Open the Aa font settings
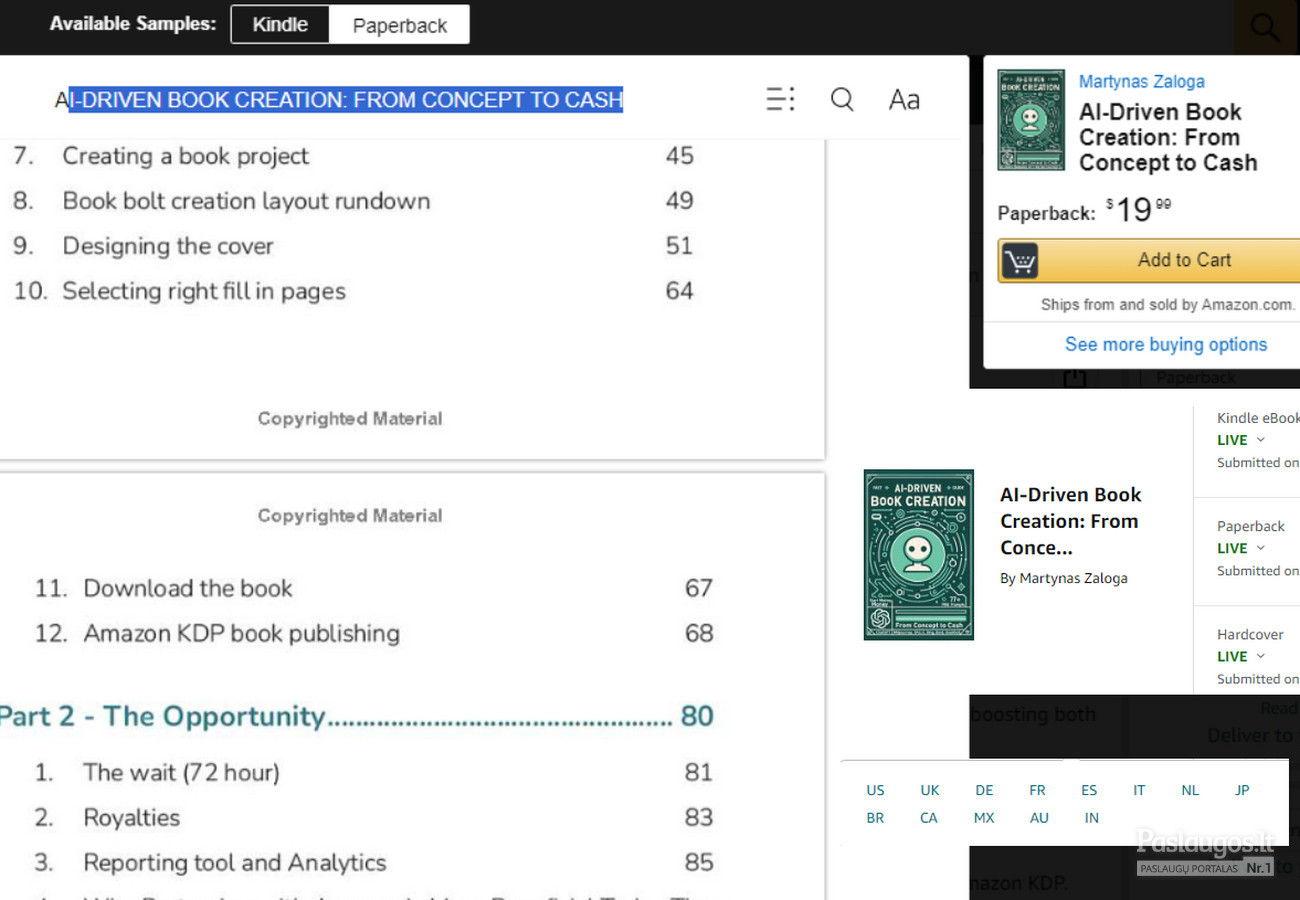Viewport: 1300px width, 900px height. tap(904, 99)
